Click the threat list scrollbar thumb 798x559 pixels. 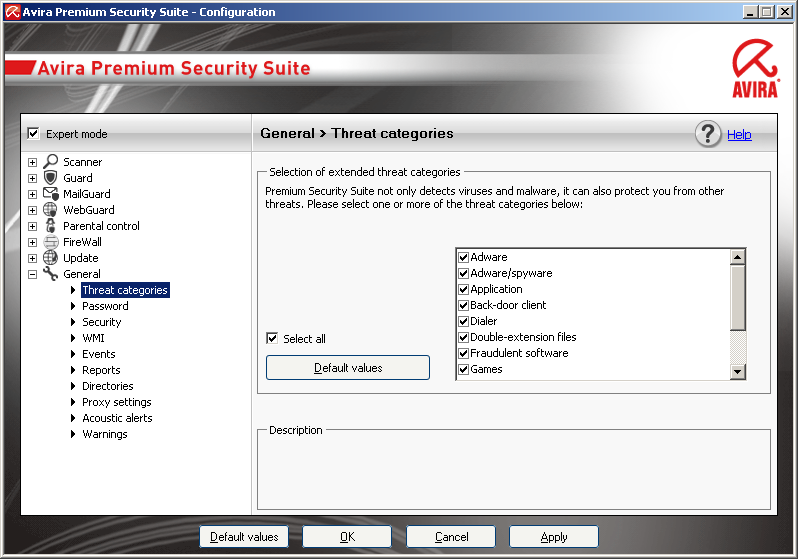pos(737,297)
